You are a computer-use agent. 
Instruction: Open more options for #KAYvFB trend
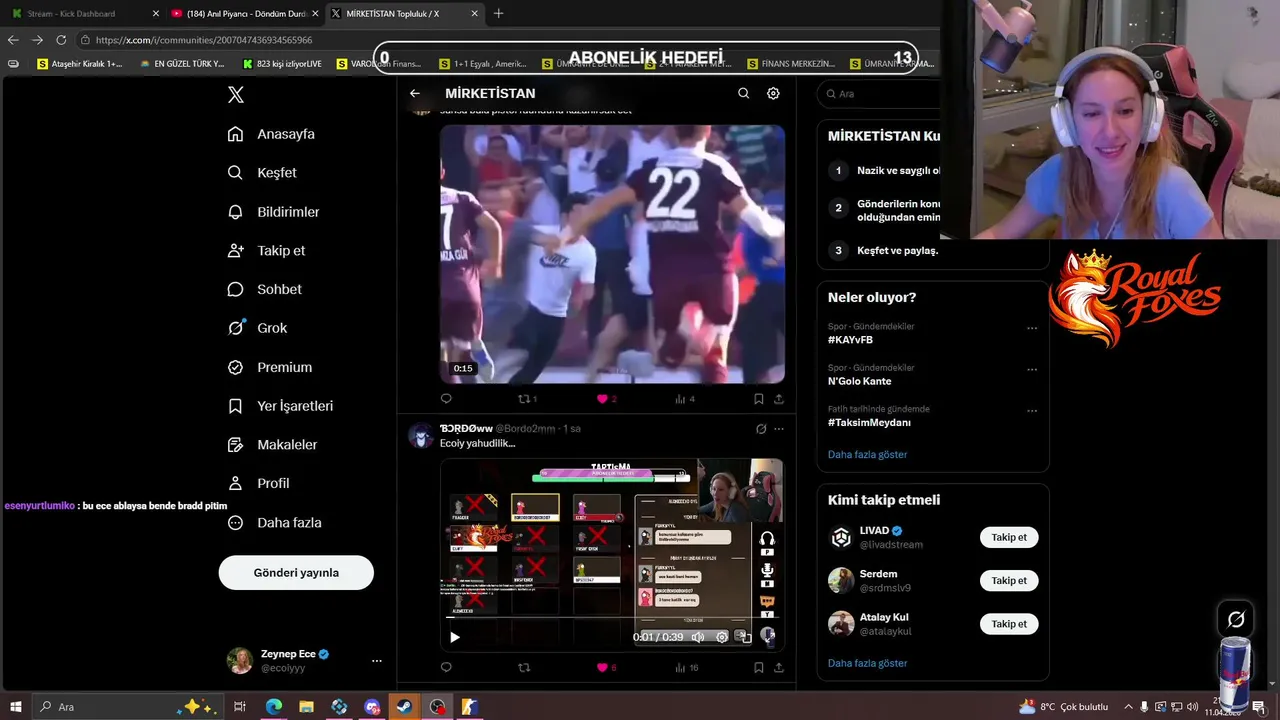1032,328
